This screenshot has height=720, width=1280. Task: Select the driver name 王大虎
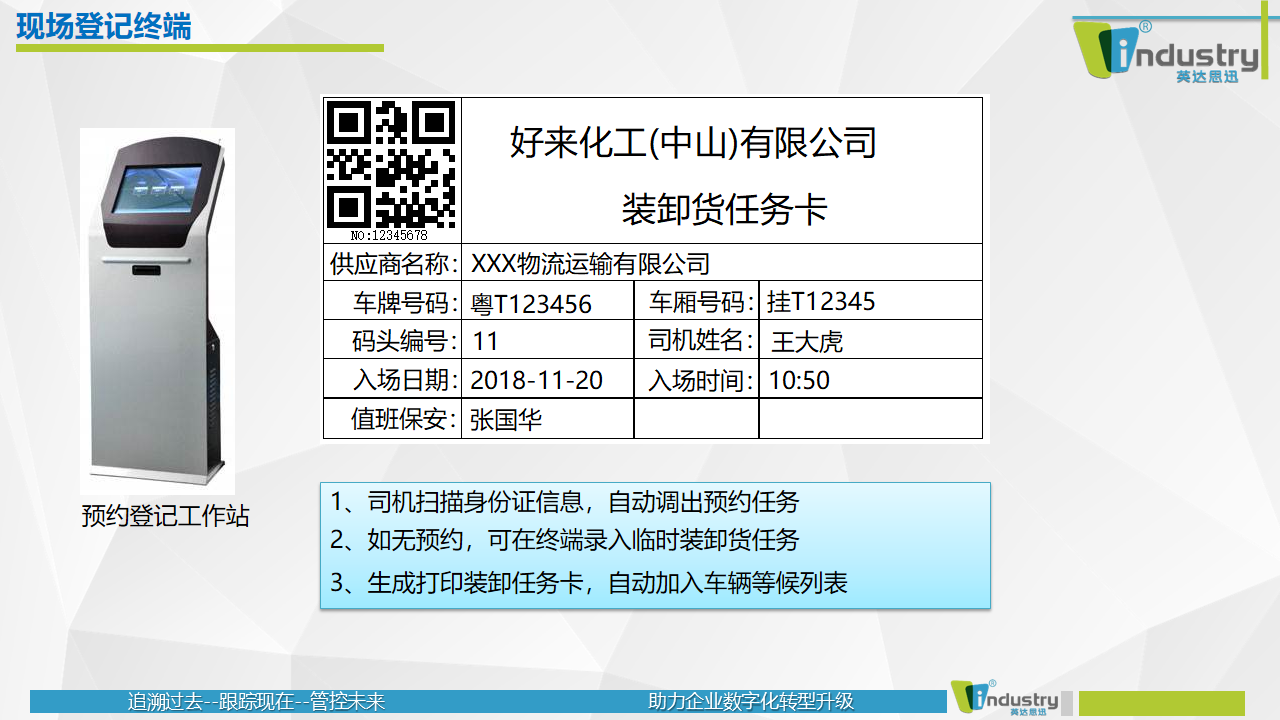click(807, 342)
